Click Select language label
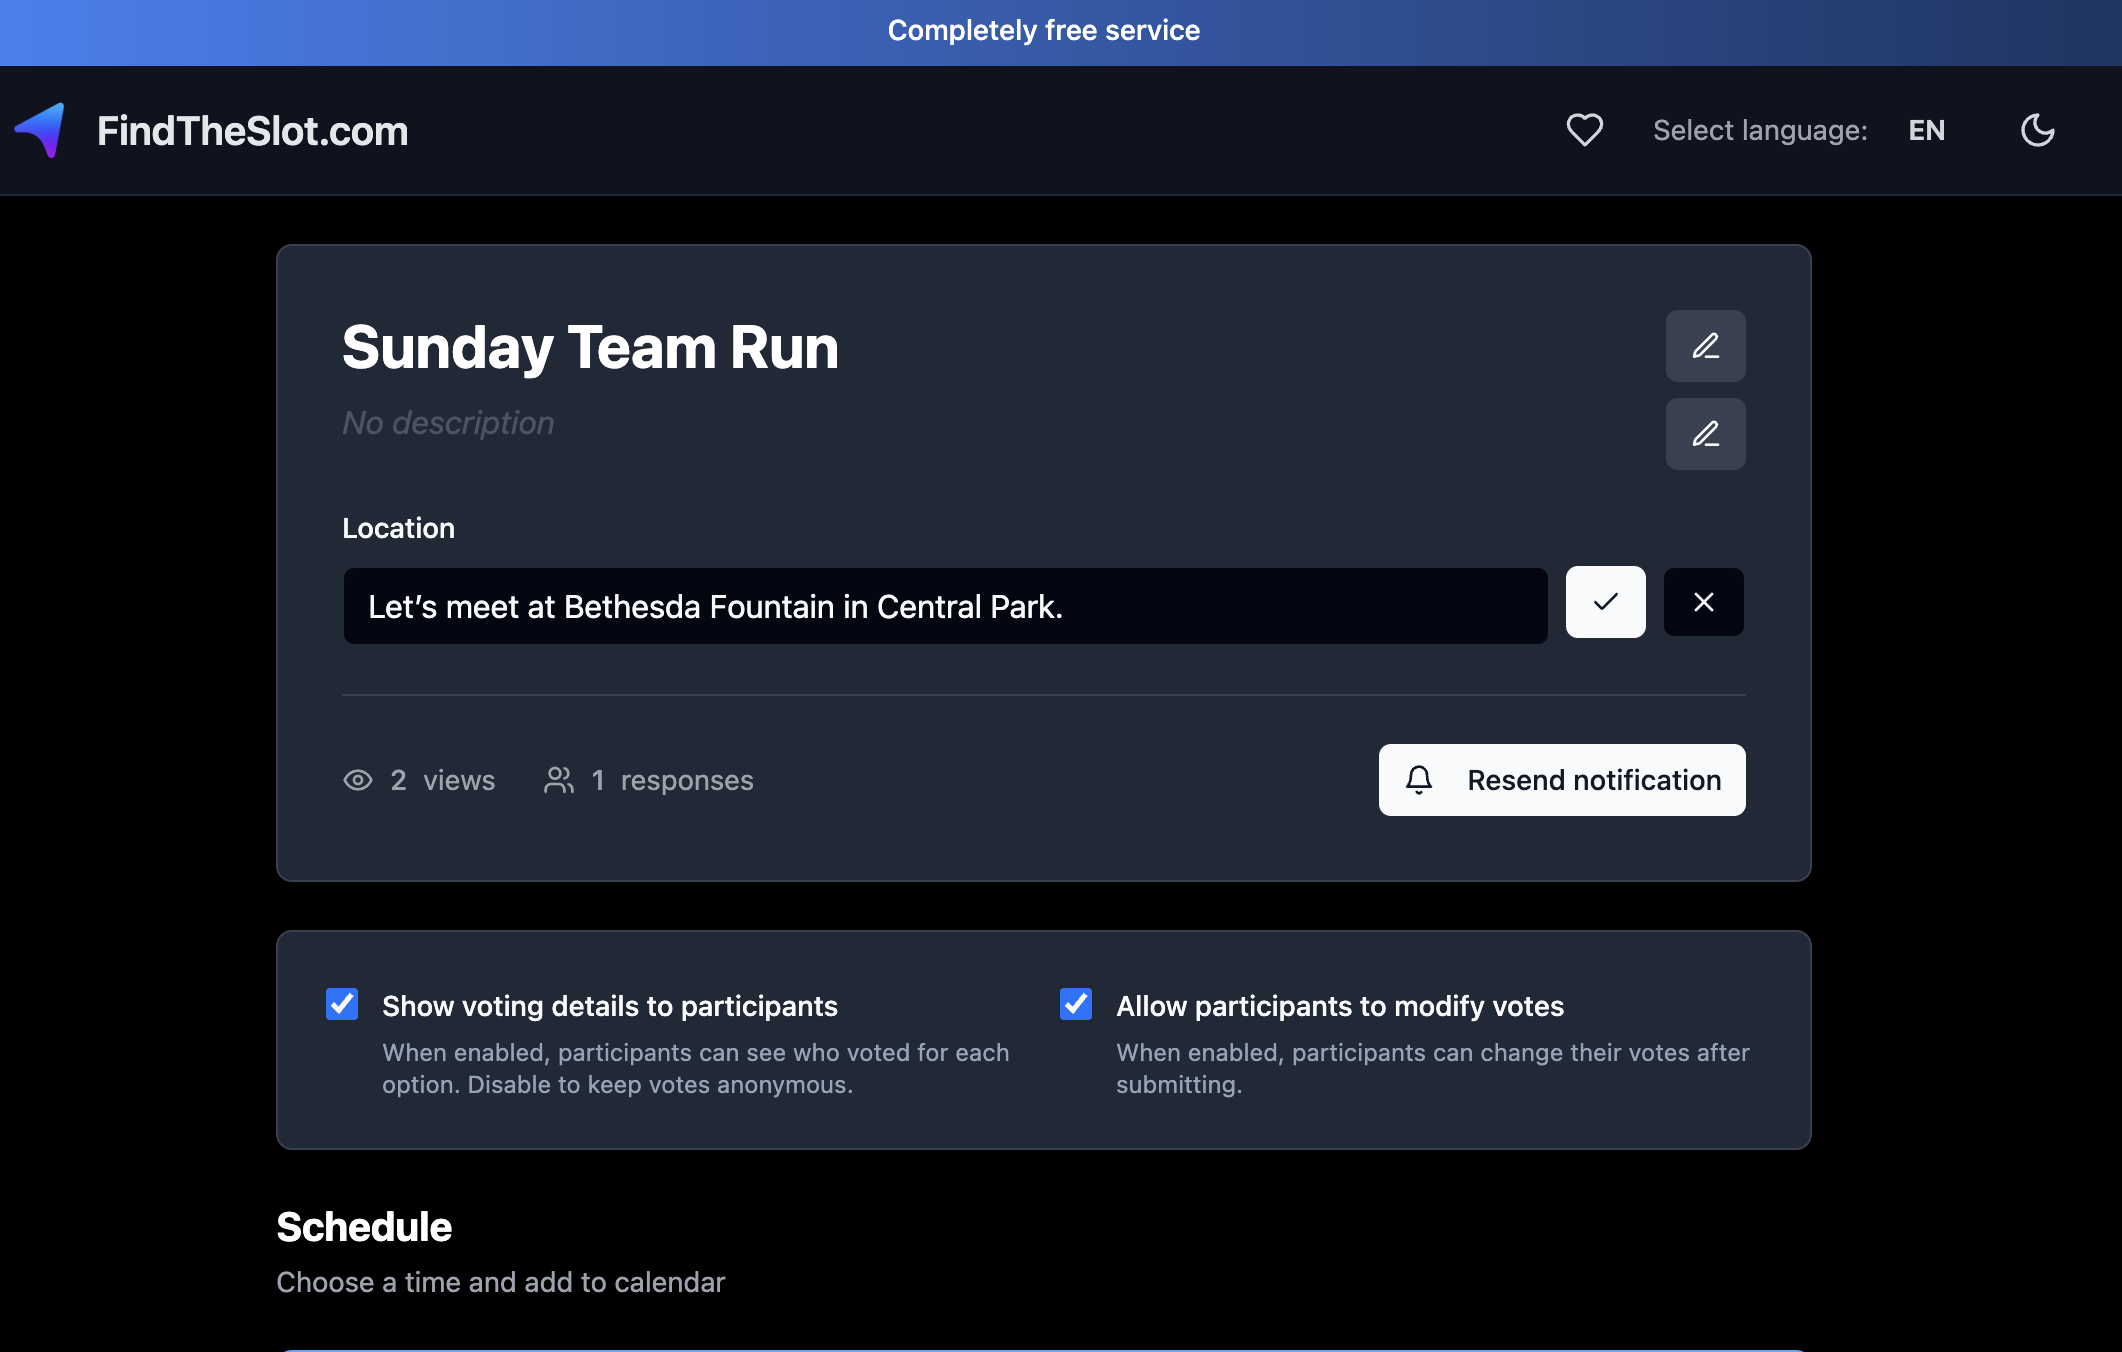Viewport: 2122px width, 1352px height. click(1759, 130)
